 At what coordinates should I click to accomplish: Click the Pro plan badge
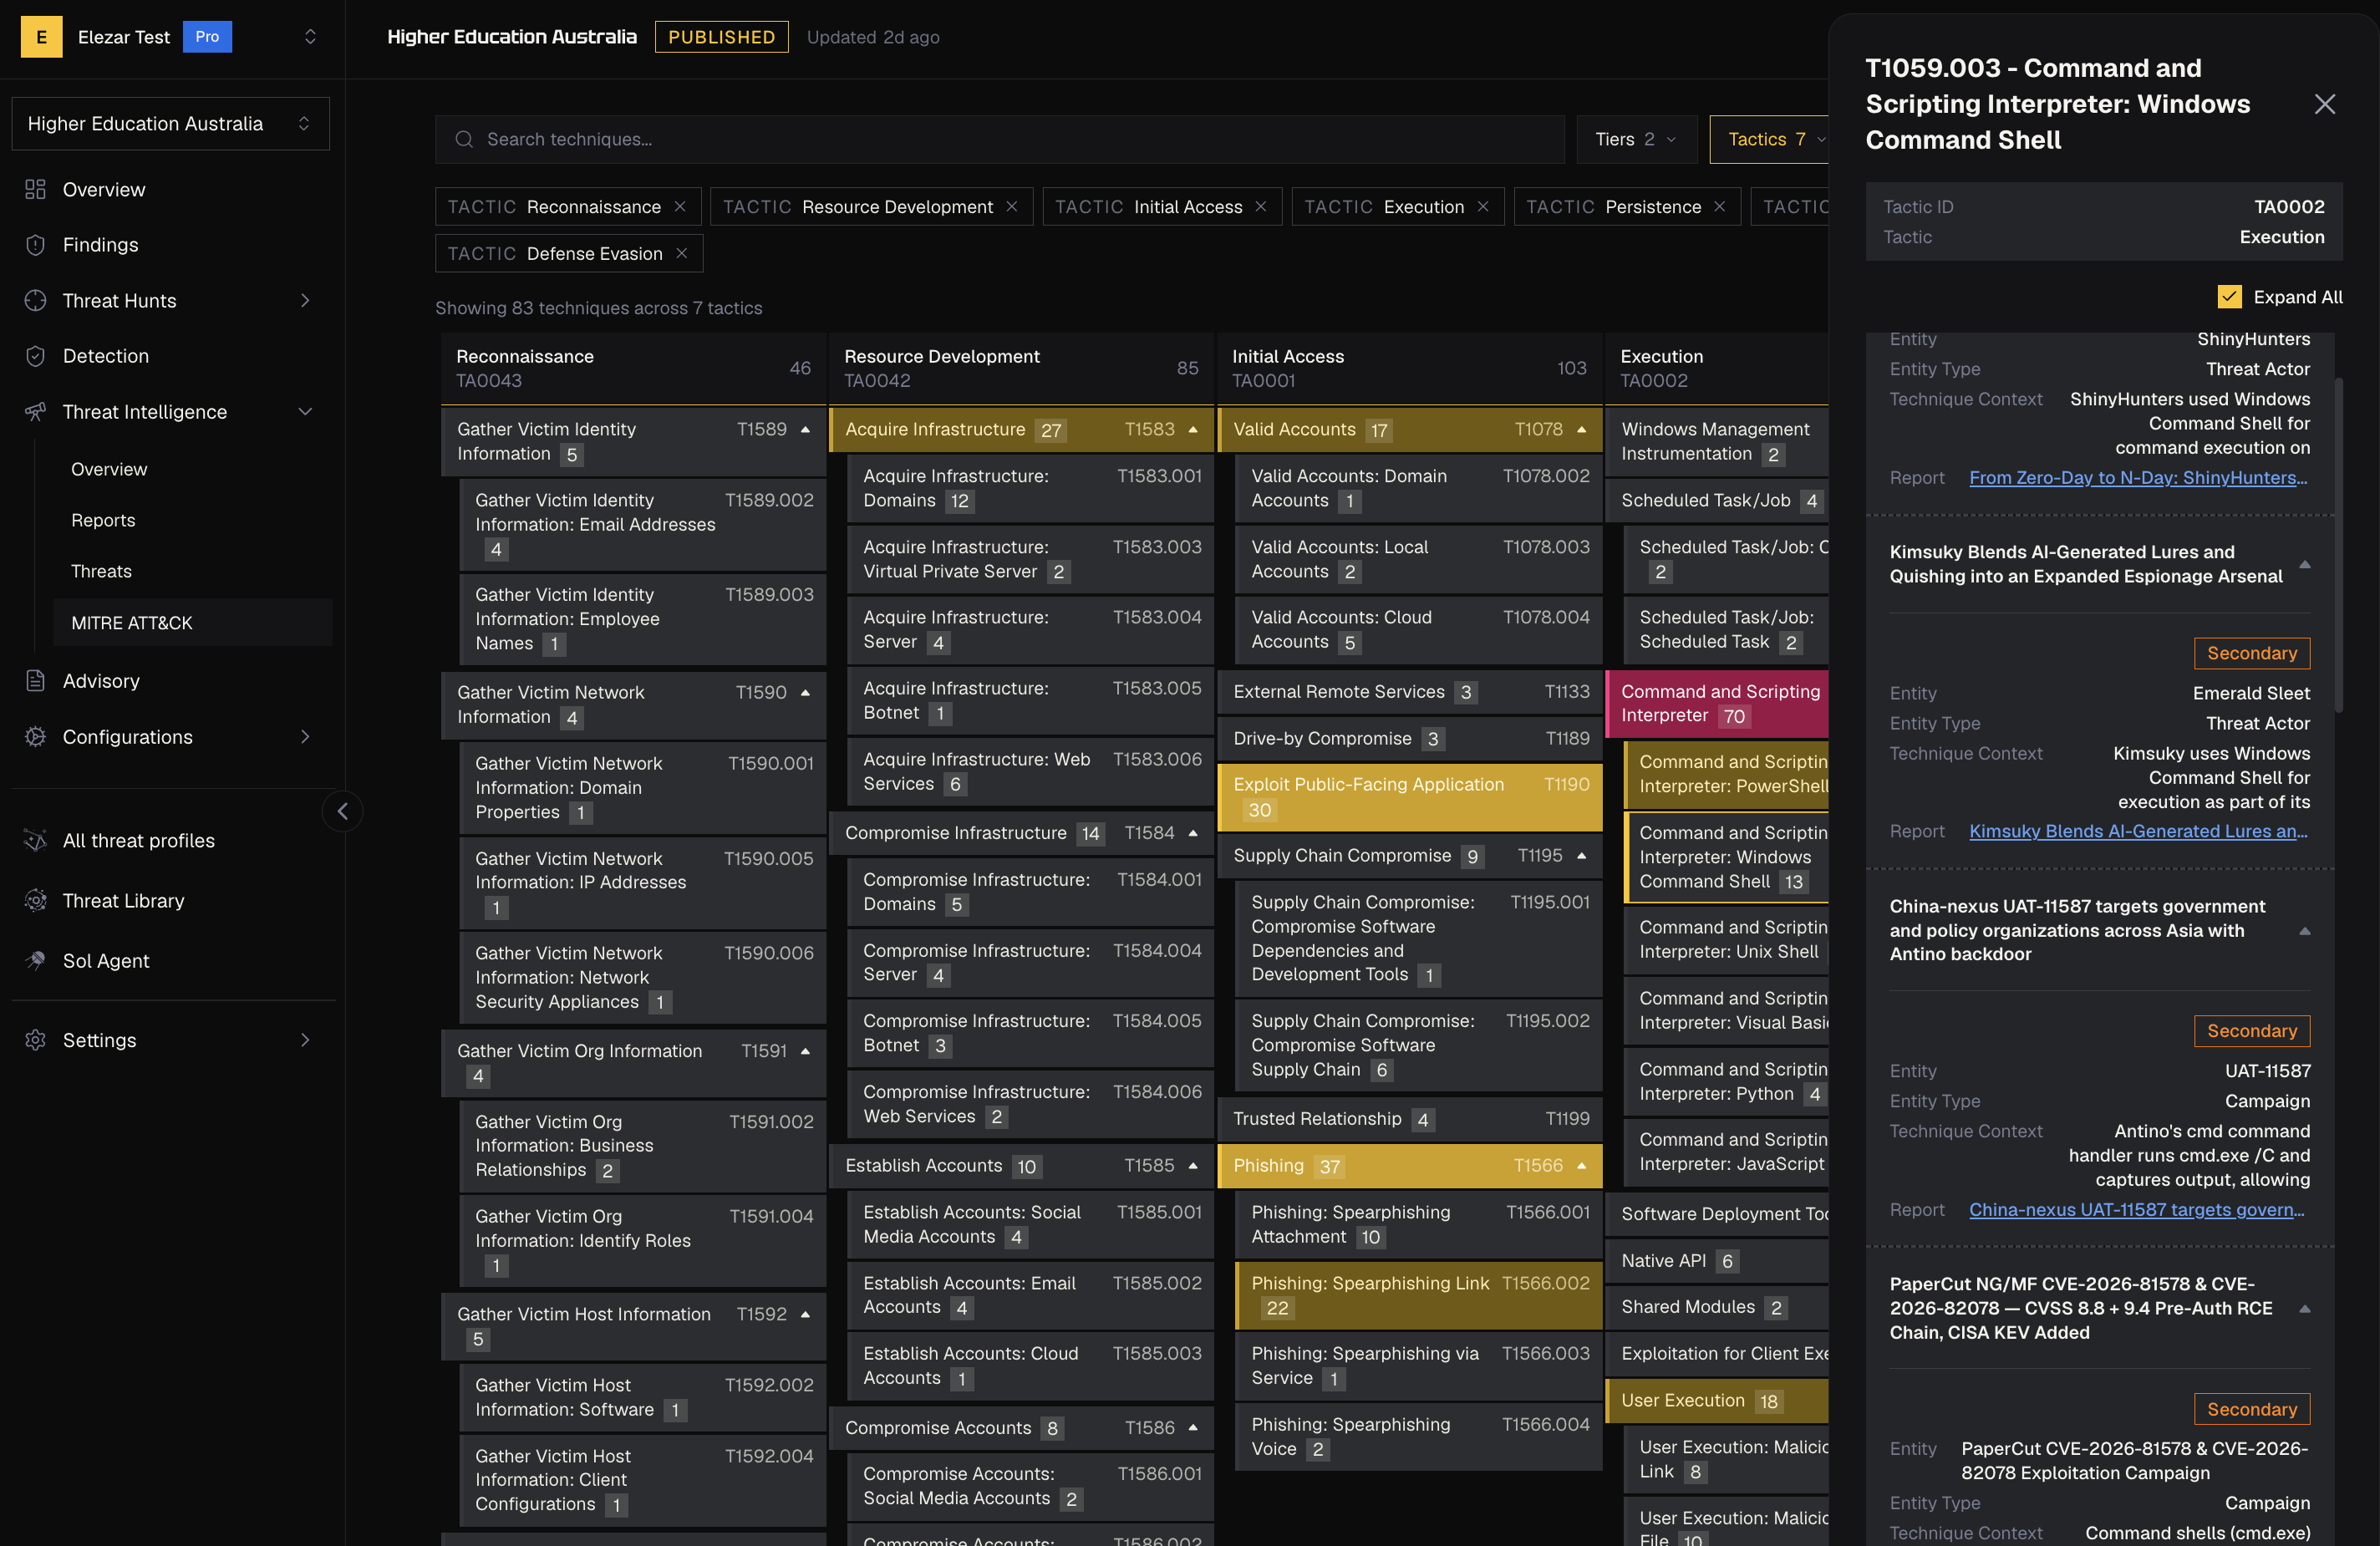[x=207, y=37]
